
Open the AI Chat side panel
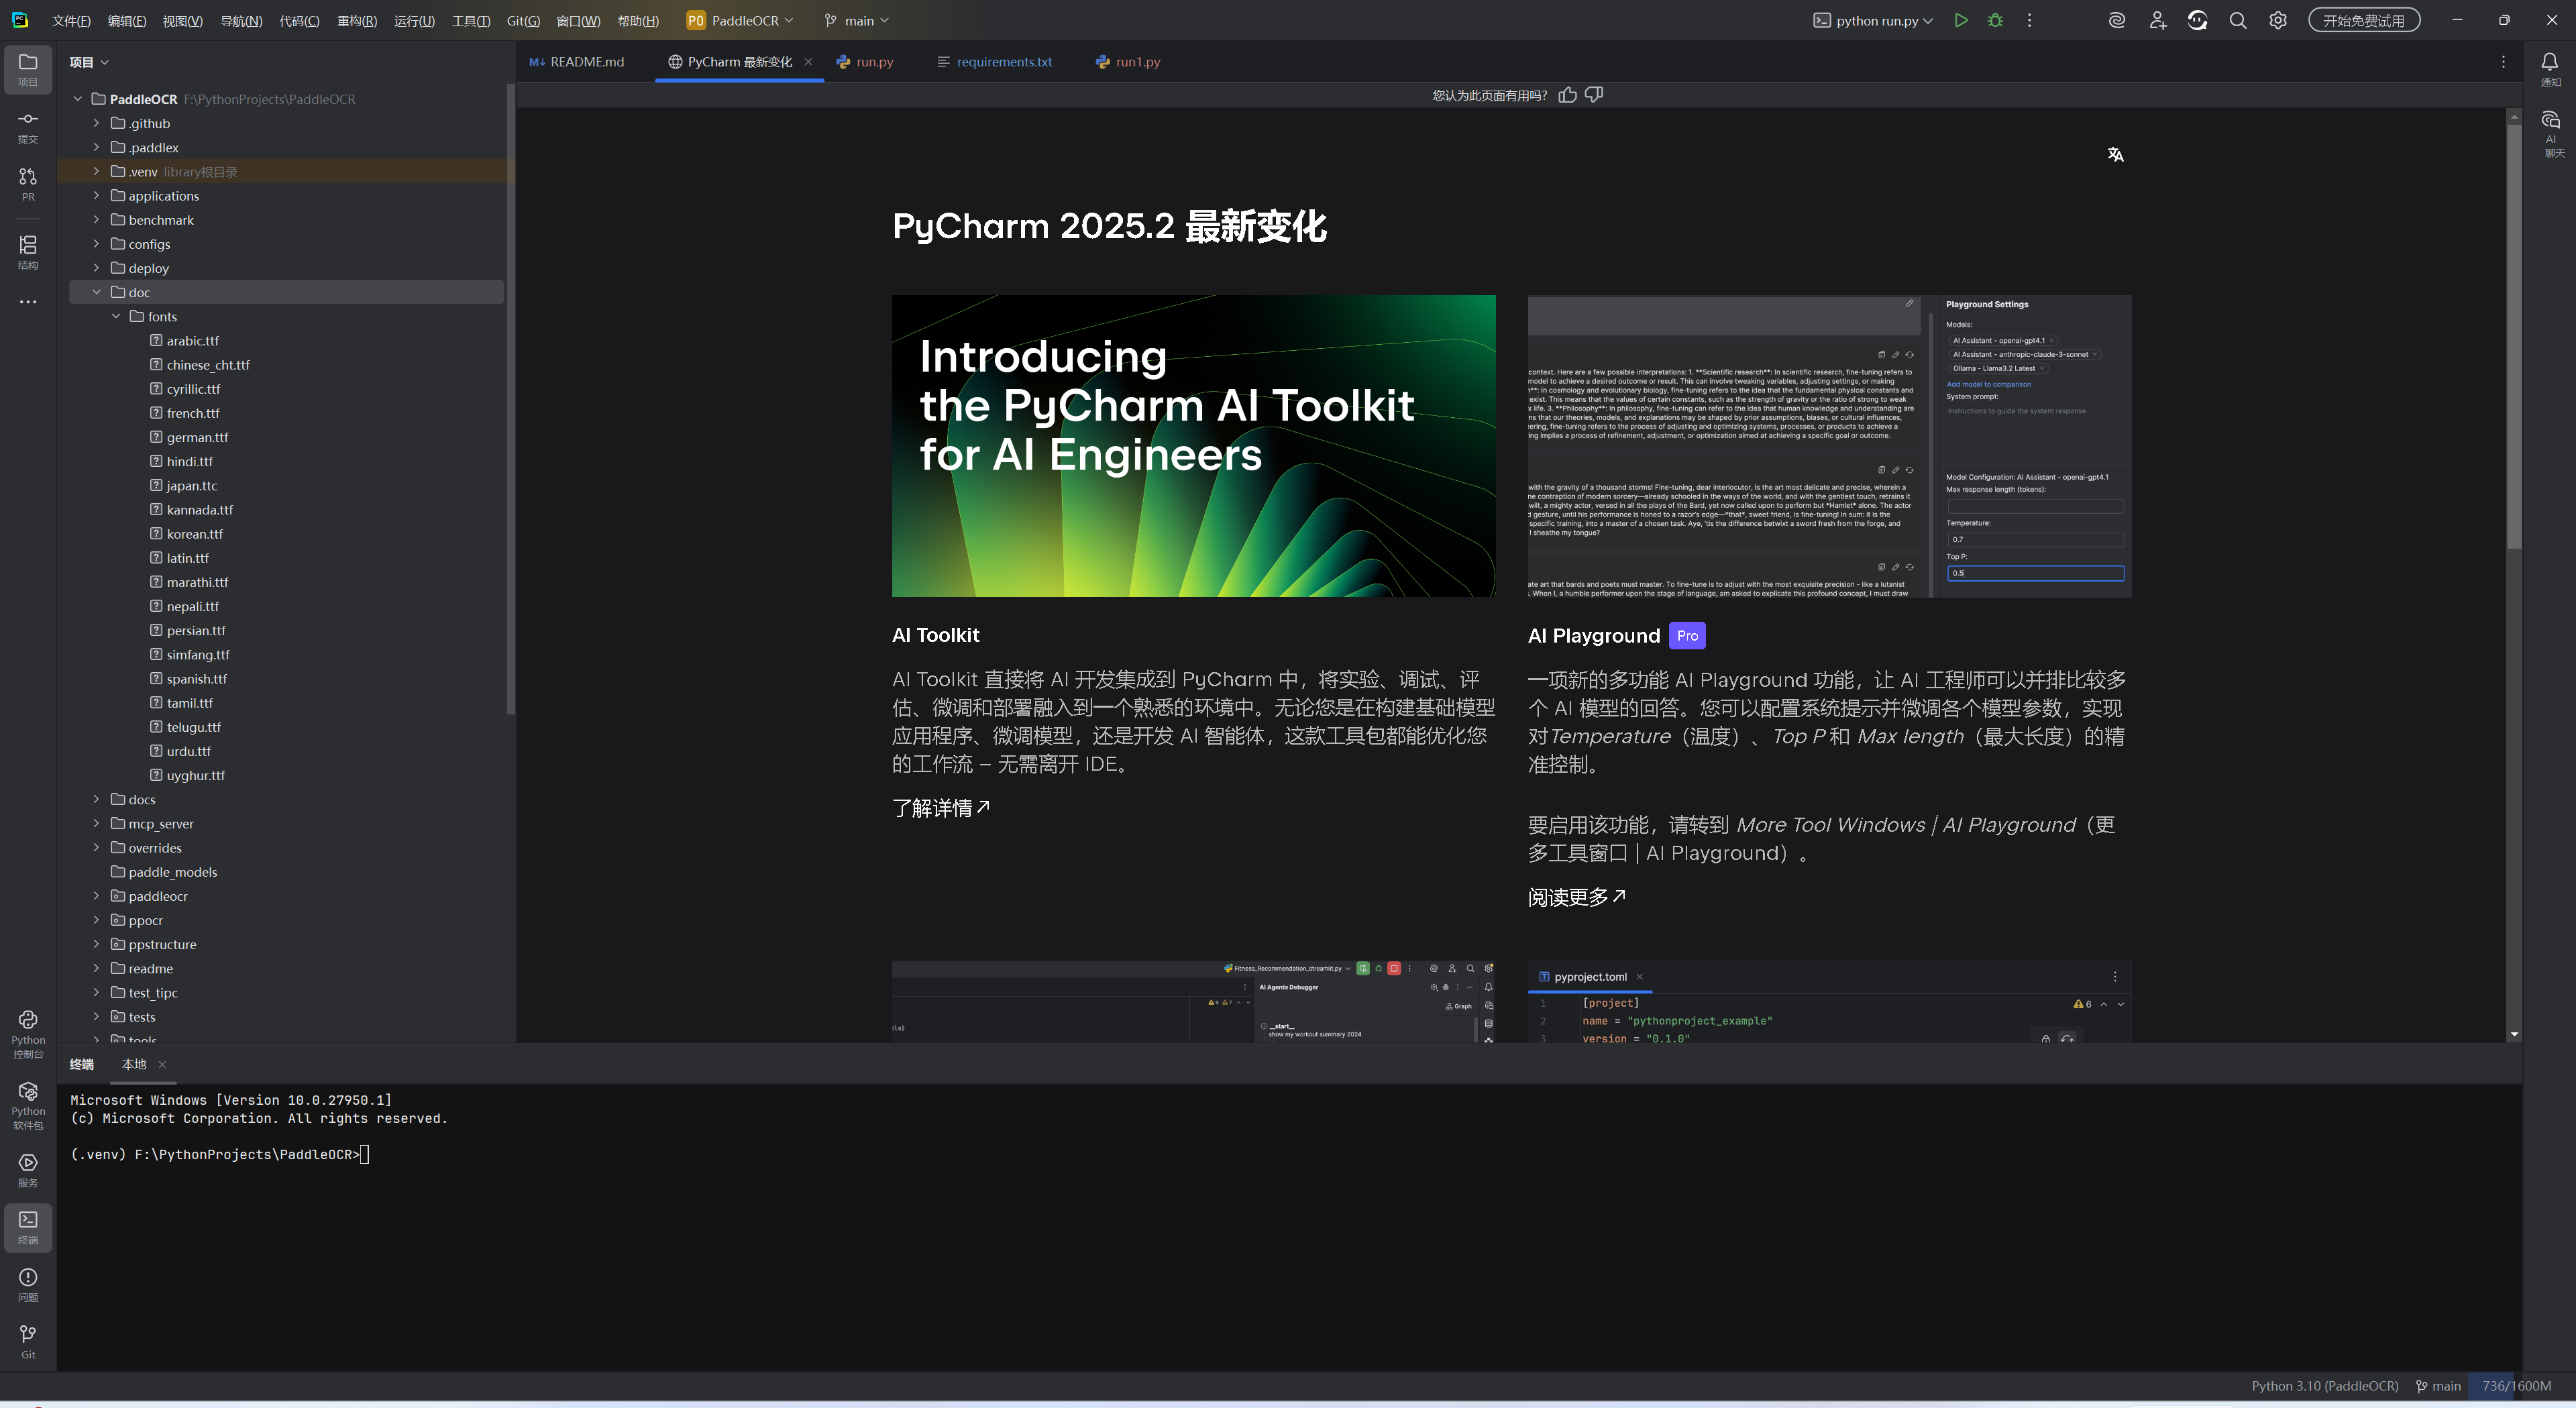click(2550, 133)
